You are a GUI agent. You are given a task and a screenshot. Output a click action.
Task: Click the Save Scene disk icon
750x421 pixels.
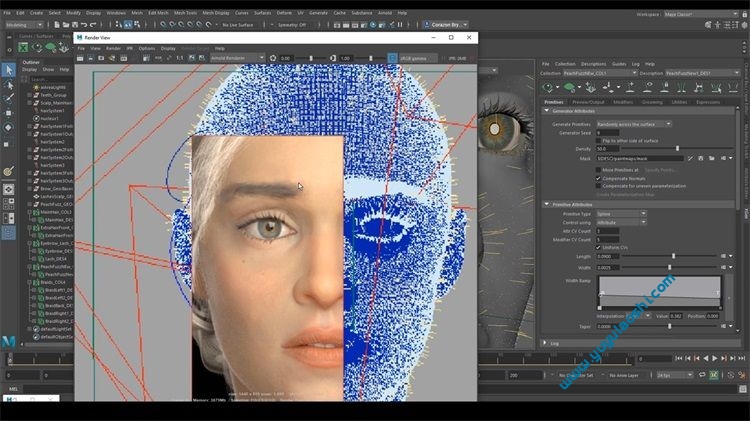pyautogui.click(x=75, y=24)
